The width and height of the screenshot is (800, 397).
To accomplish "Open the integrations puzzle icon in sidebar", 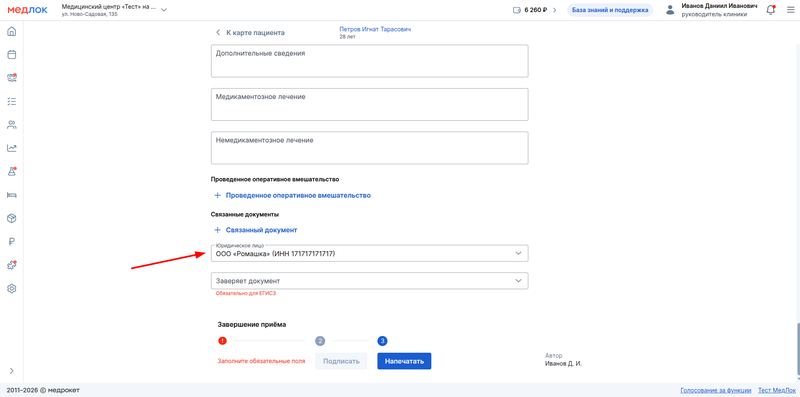I will tap(11, 265).
